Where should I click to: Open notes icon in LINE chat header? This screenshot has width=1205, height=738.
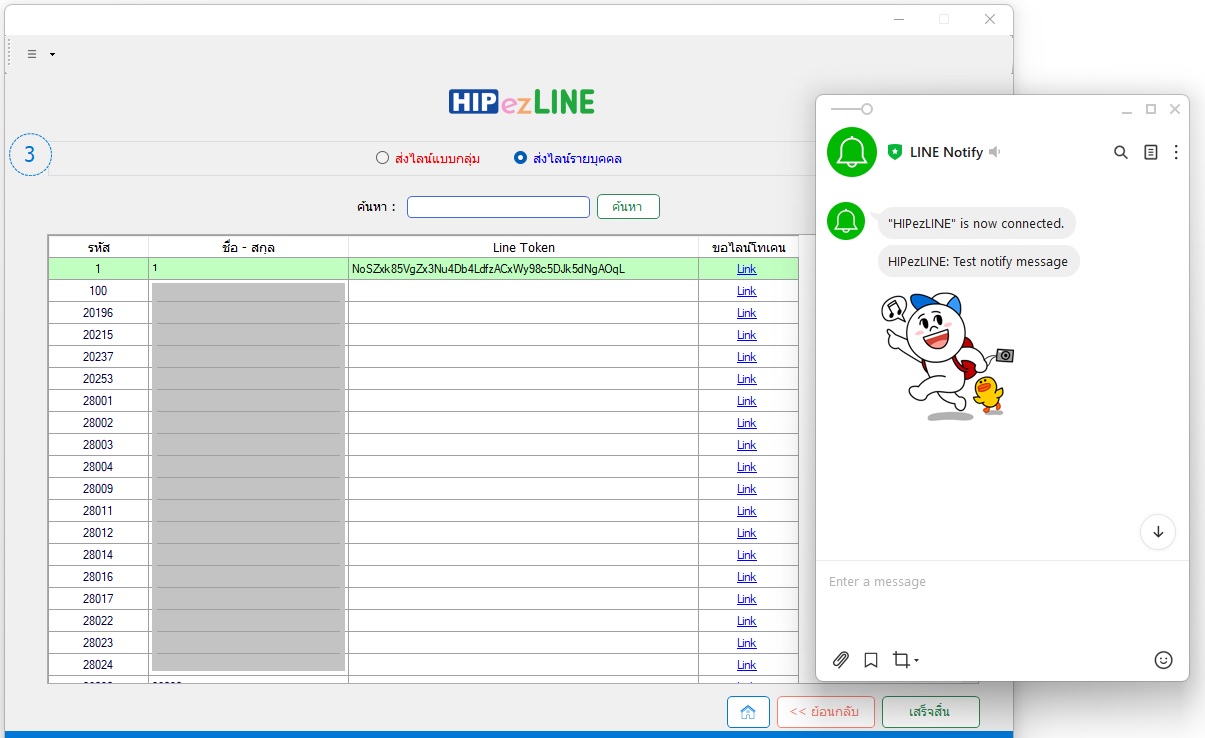(1151, 152)
